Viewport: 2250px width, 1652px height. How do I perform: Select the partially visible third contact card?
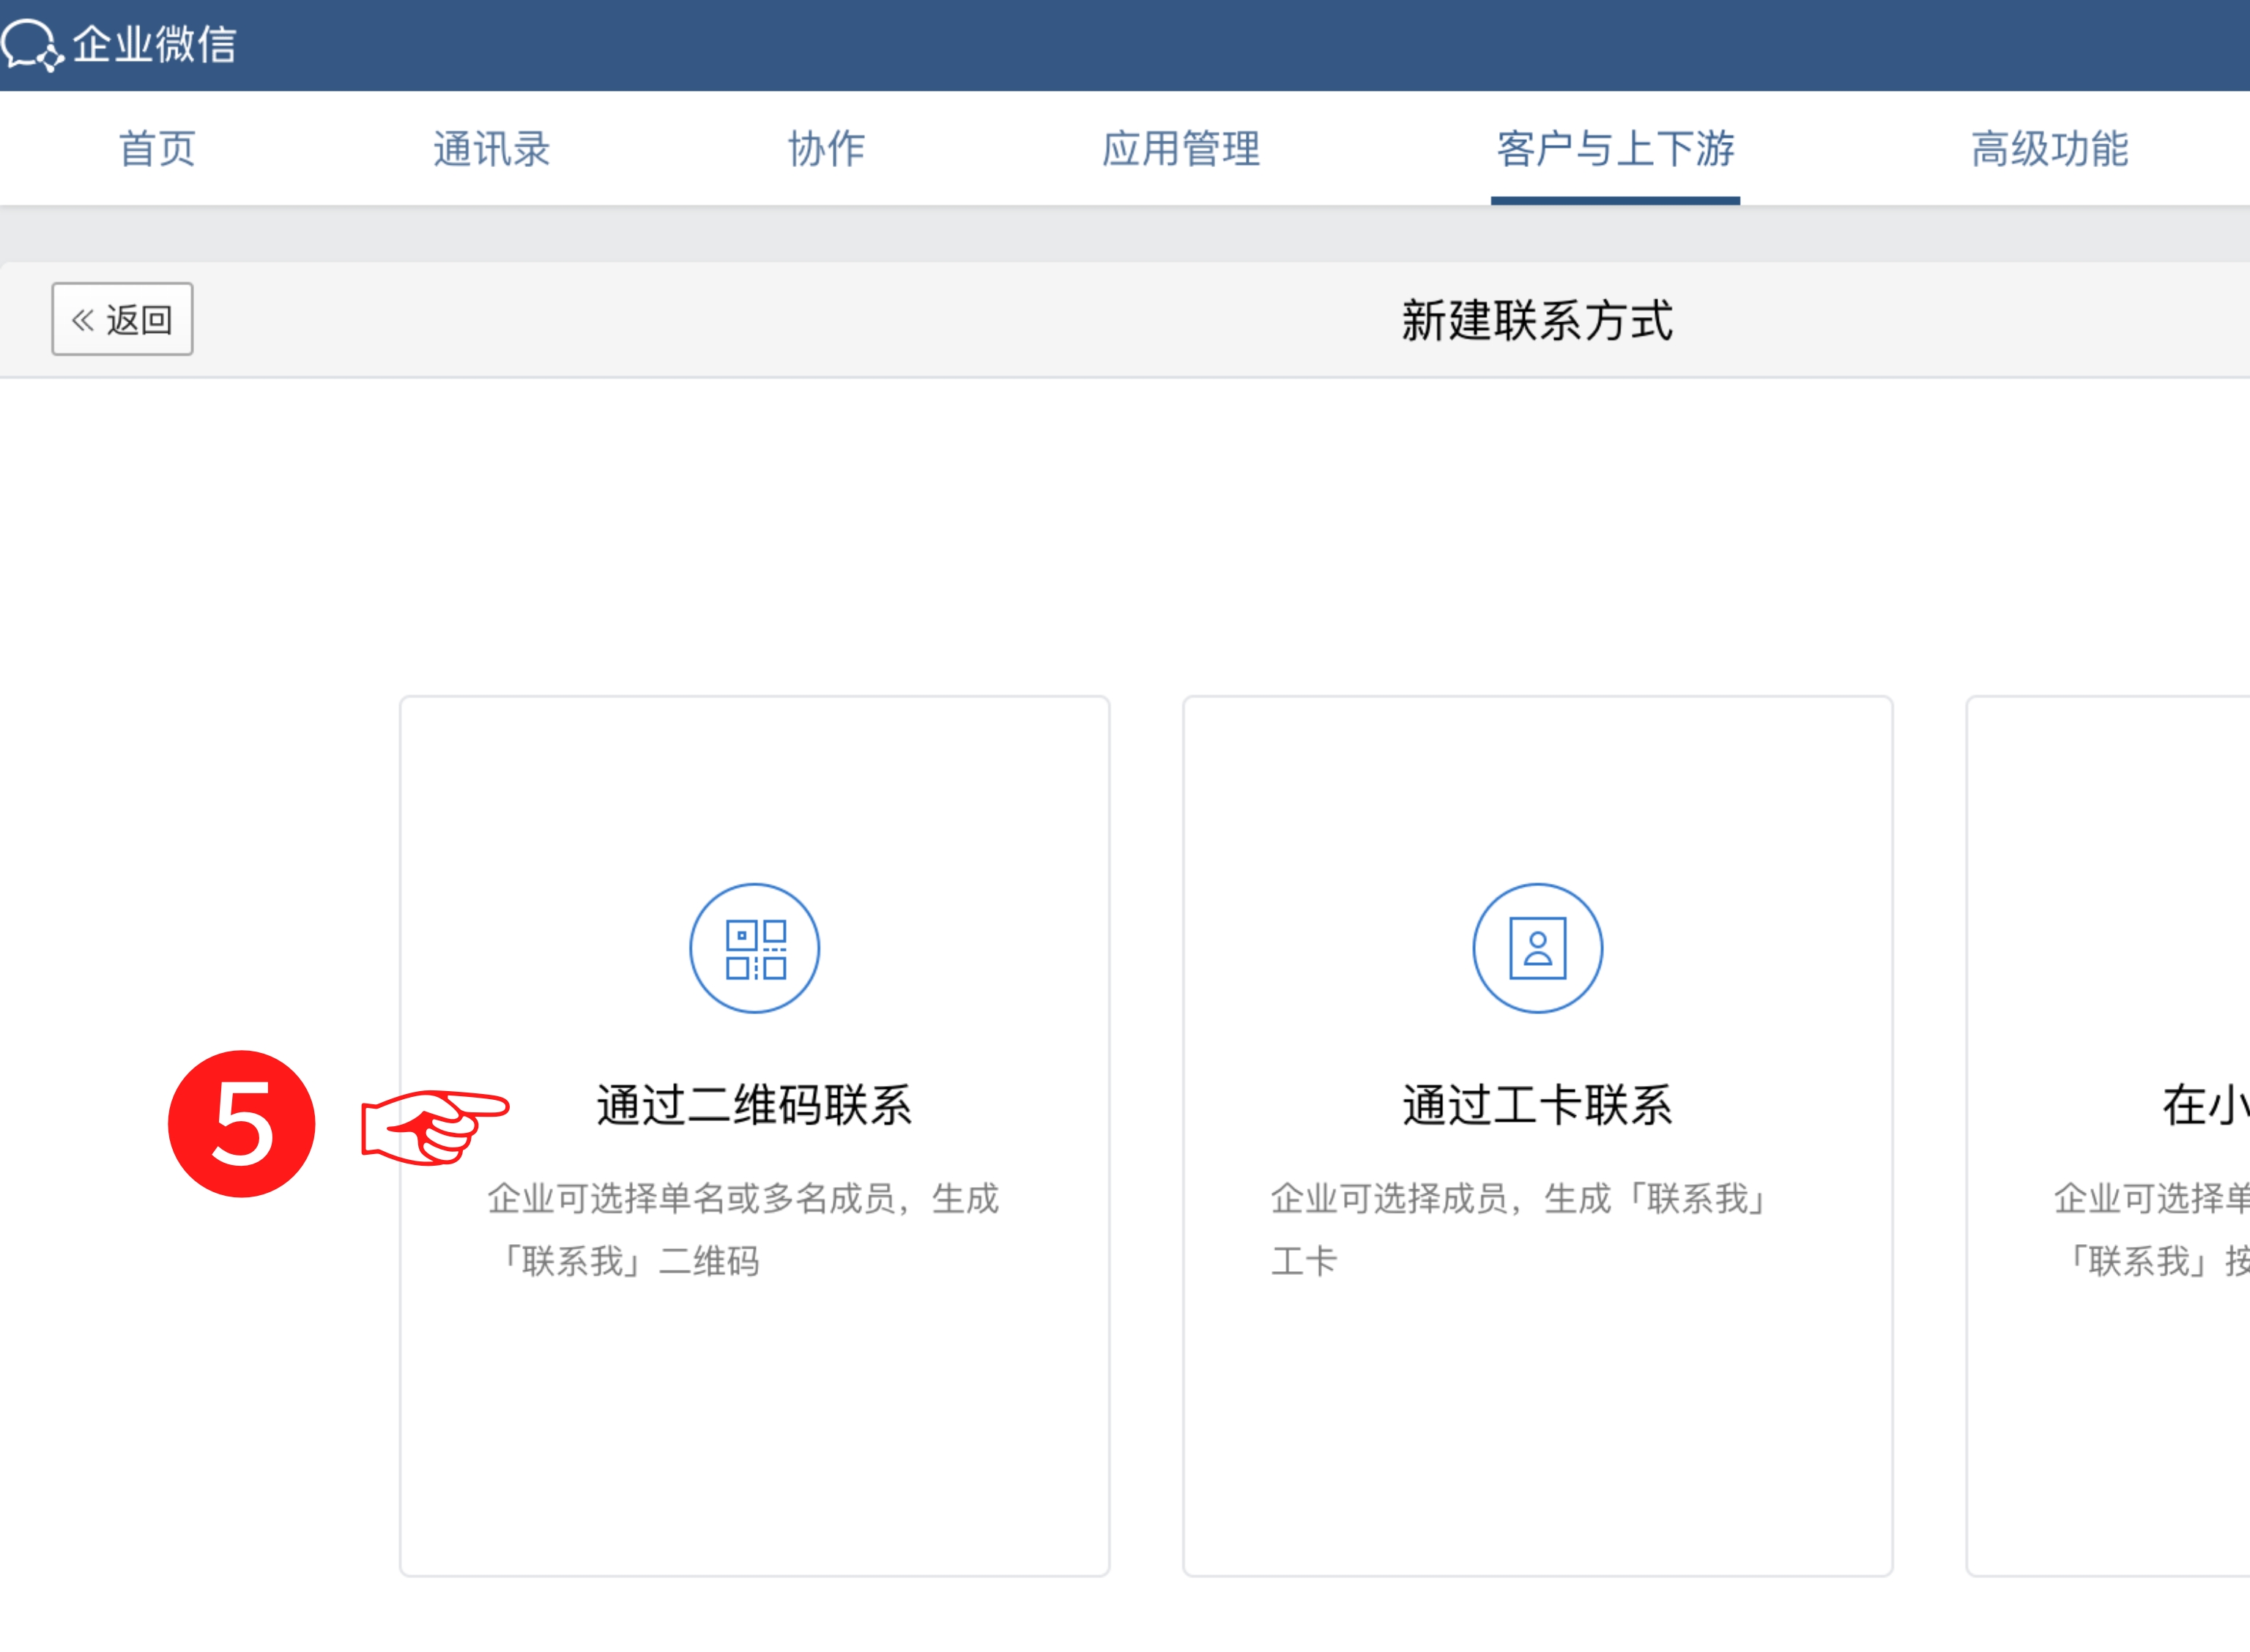pos(2110,1135)
